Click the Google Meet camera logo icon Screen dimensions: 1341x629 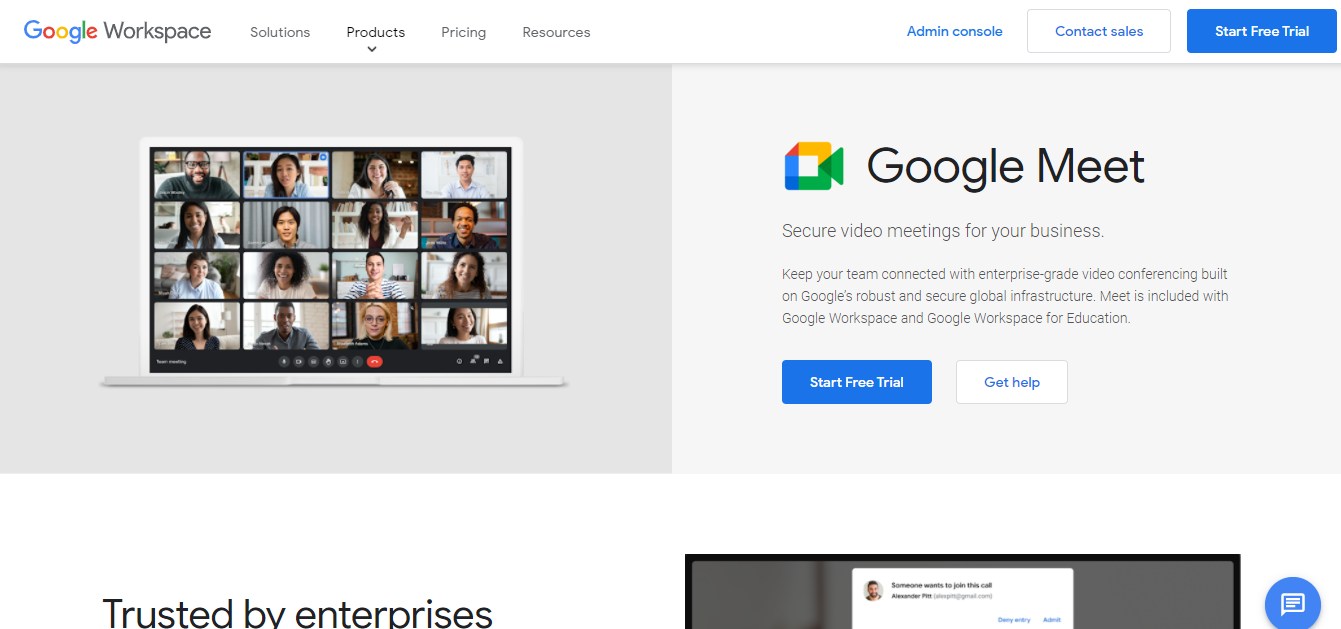point(813,166)
